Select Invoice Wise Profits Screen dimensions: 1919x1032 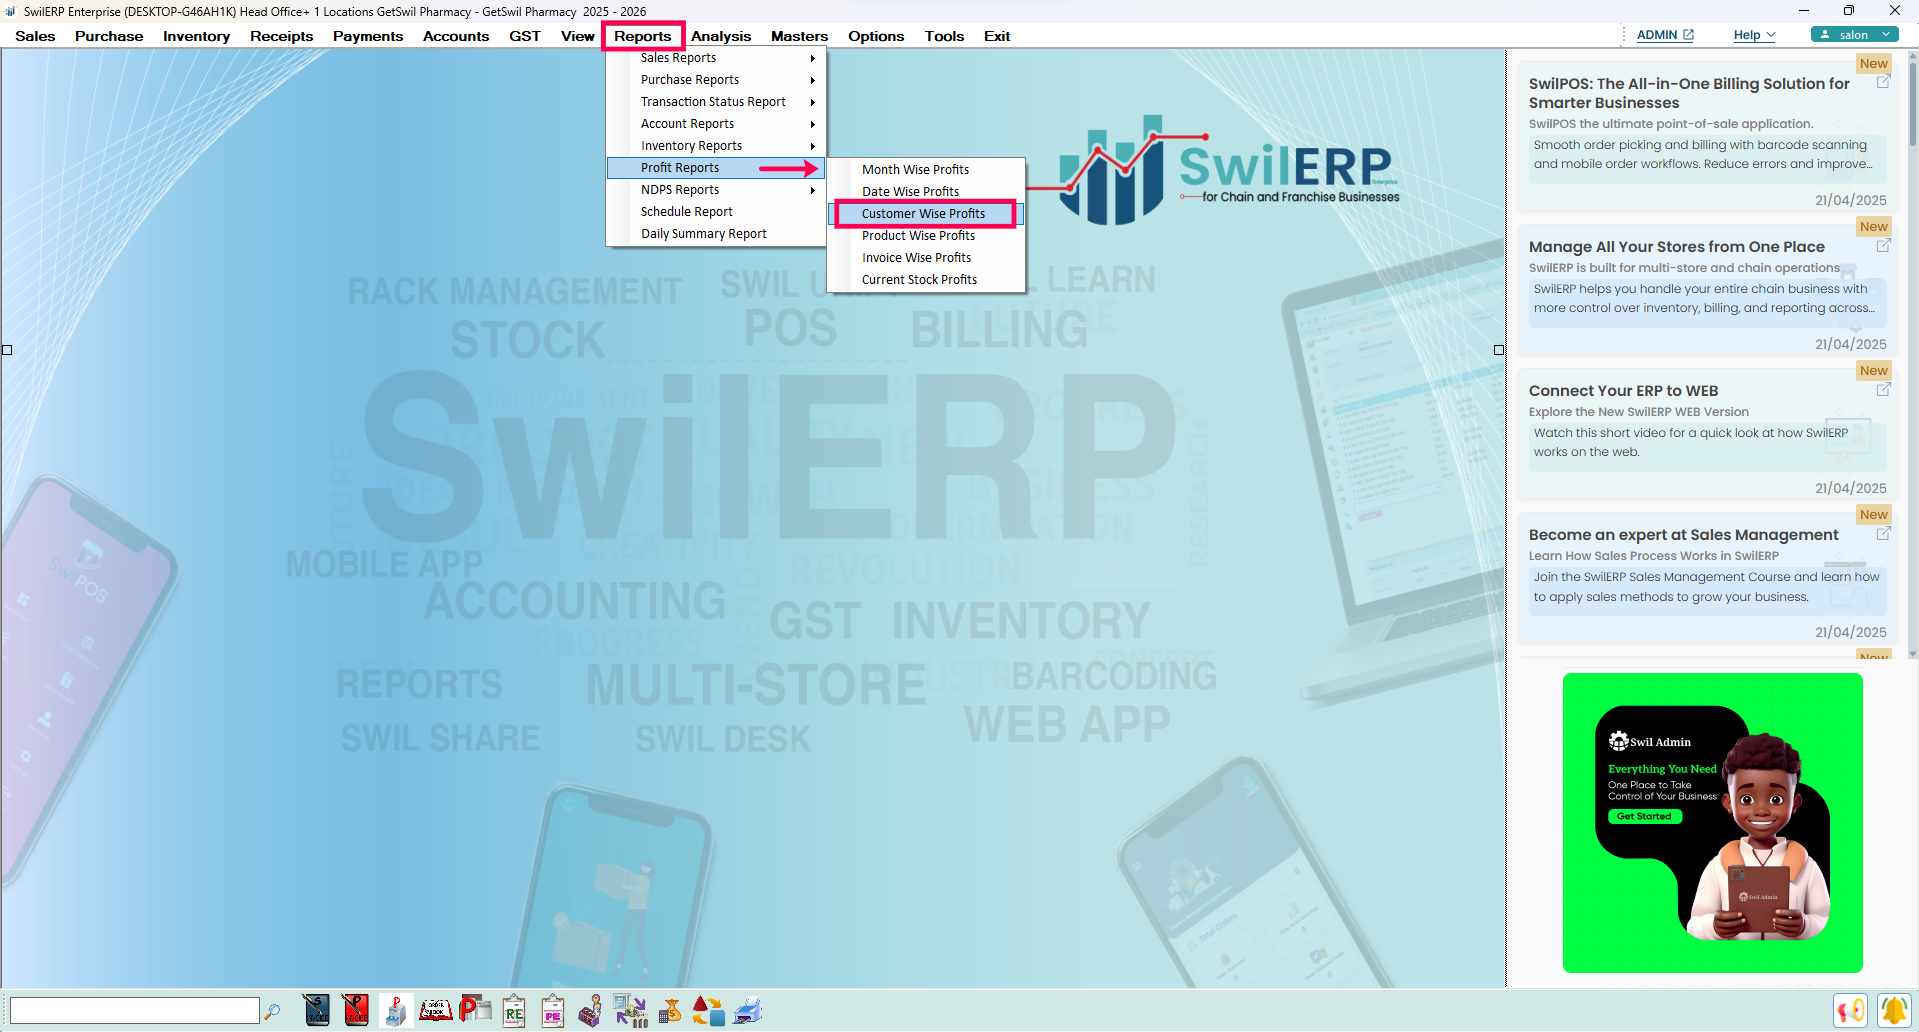[x=926, y=258]
